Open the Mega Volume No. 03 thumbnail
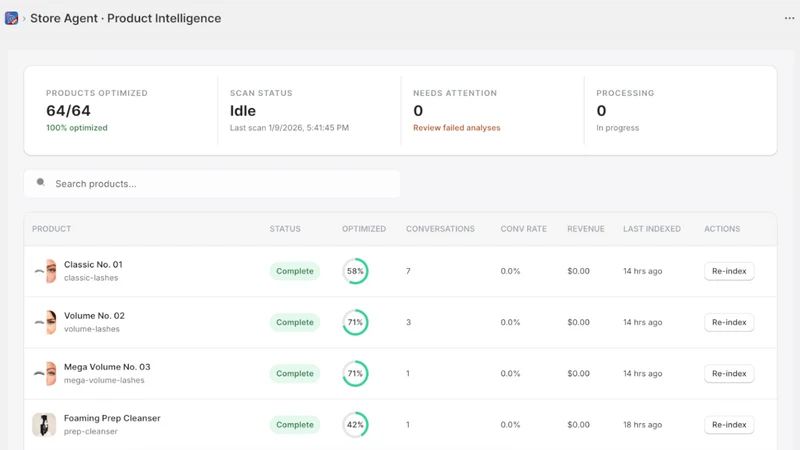 pyautogui.click(x=45, y=373)
